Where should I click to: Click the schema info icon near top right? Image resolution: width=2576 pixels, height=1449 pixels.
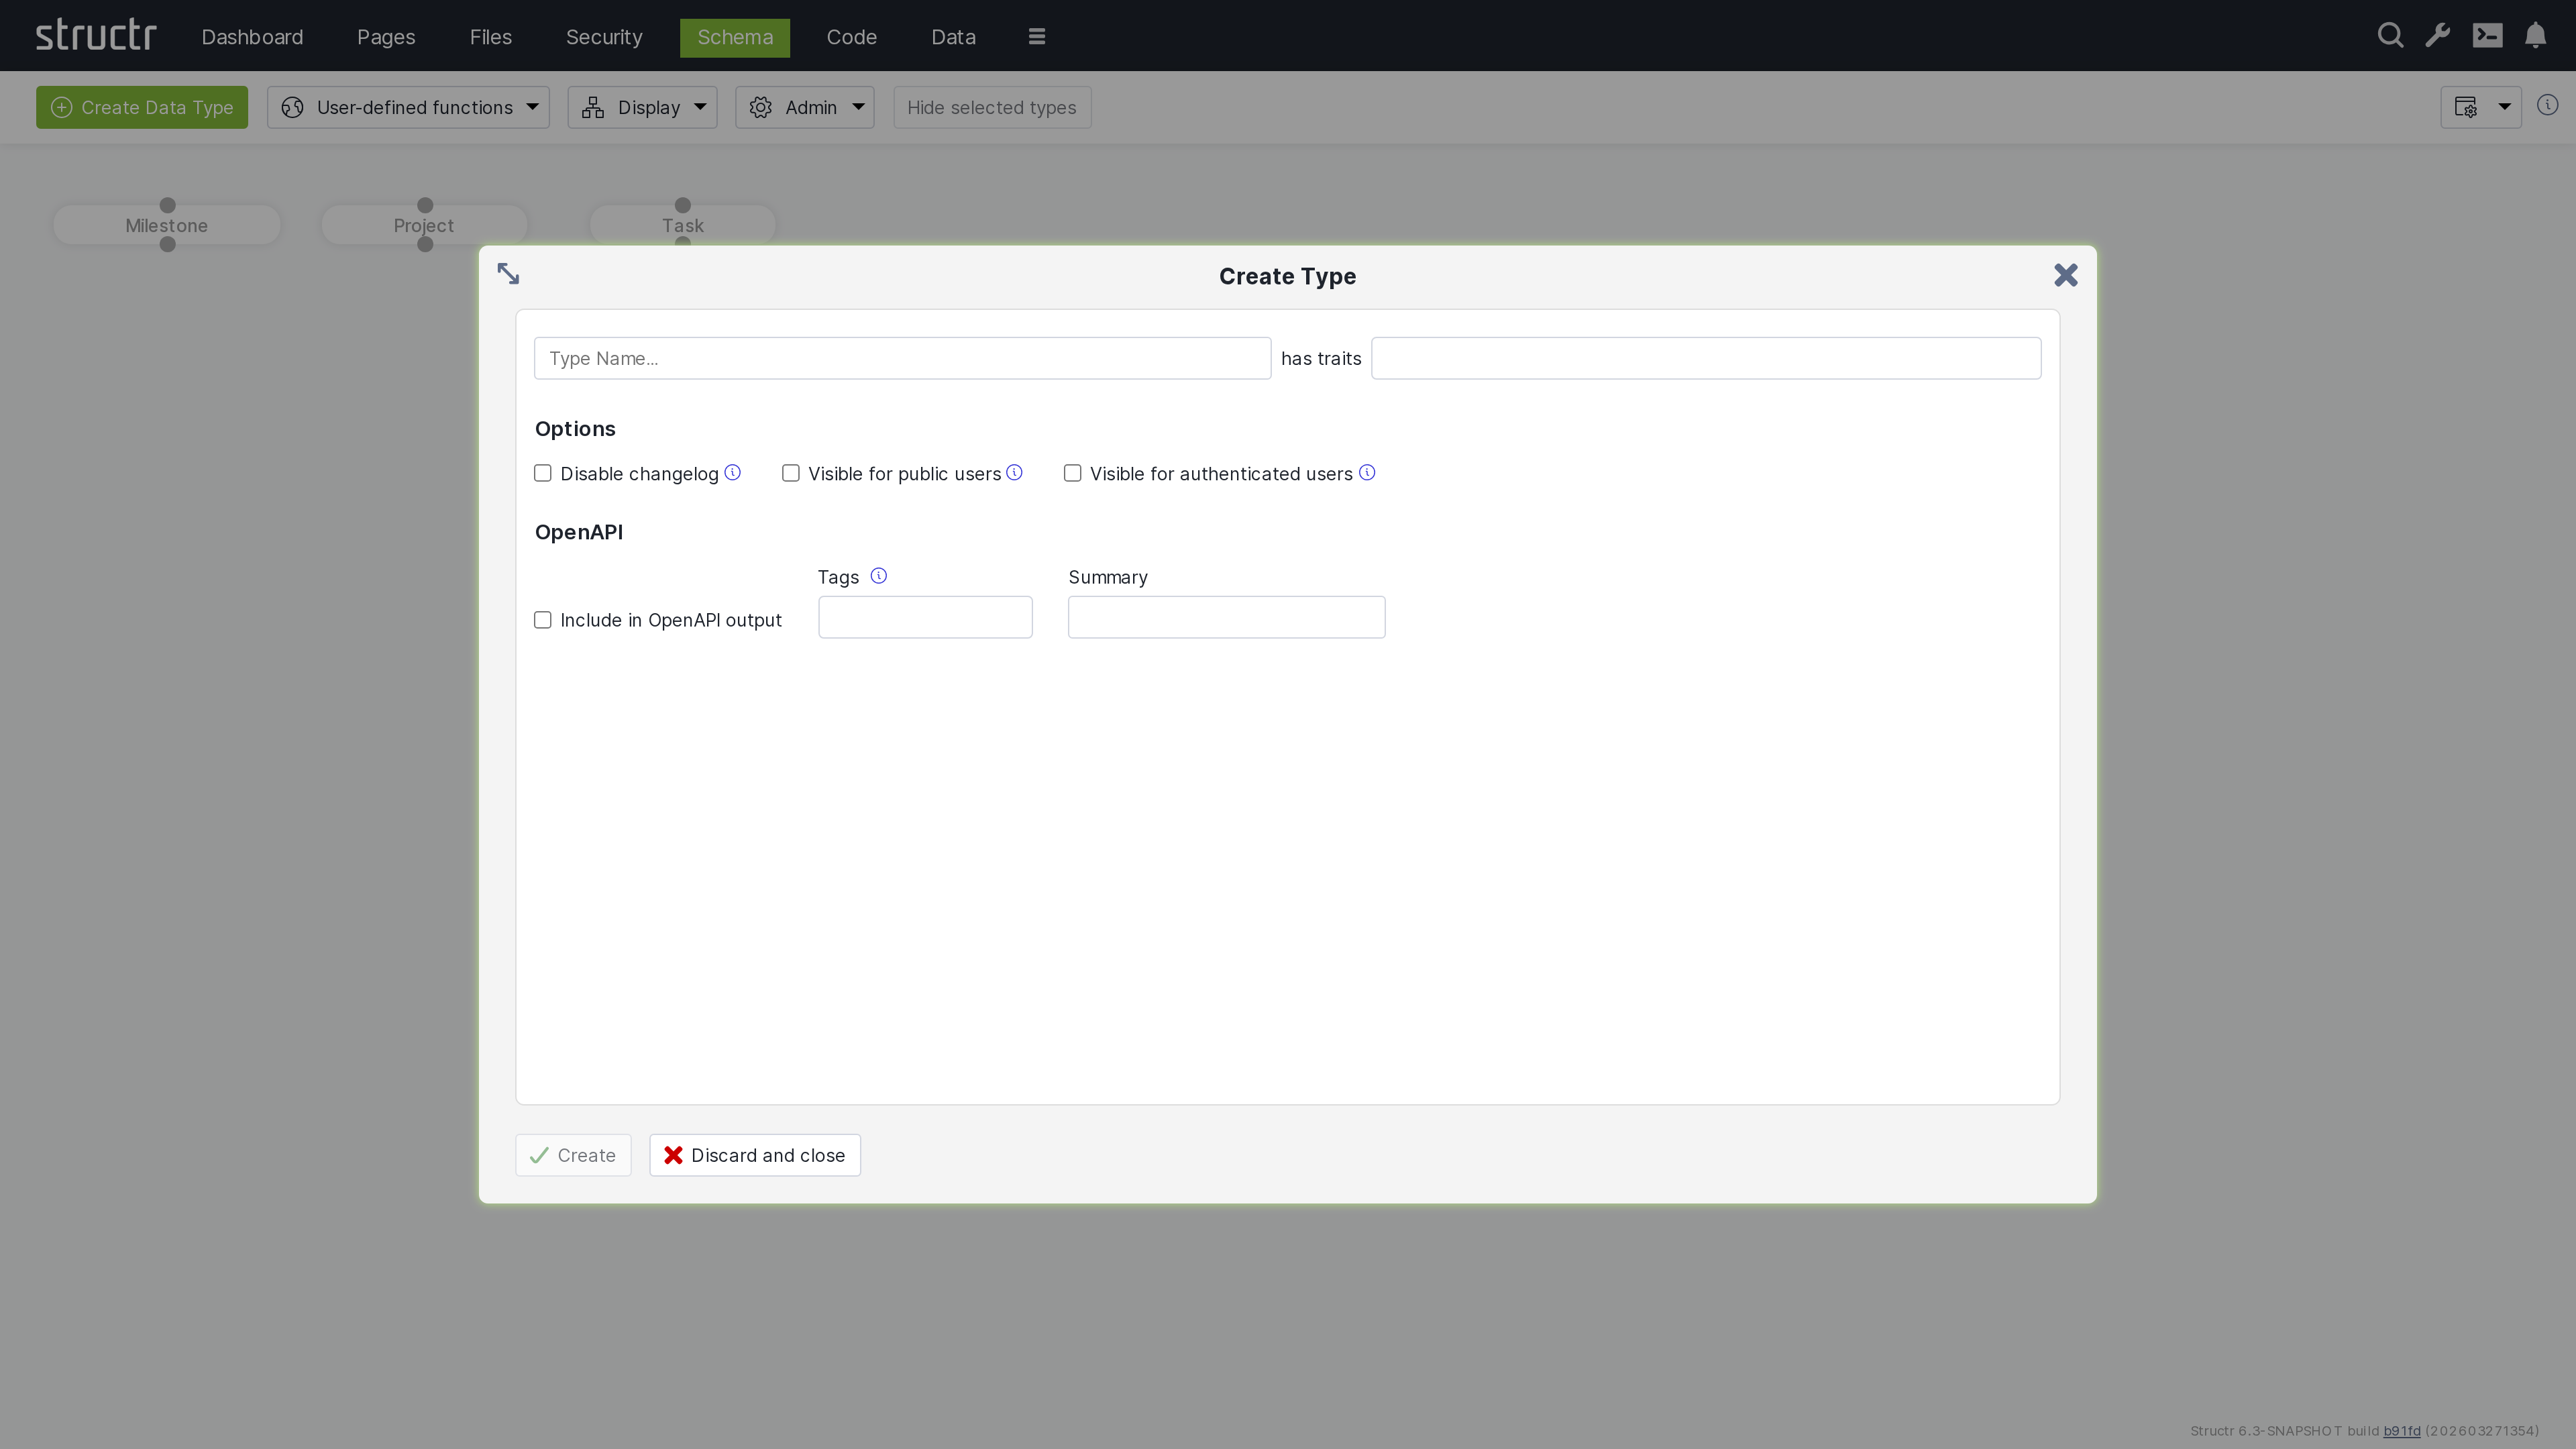coord(2549,105)
